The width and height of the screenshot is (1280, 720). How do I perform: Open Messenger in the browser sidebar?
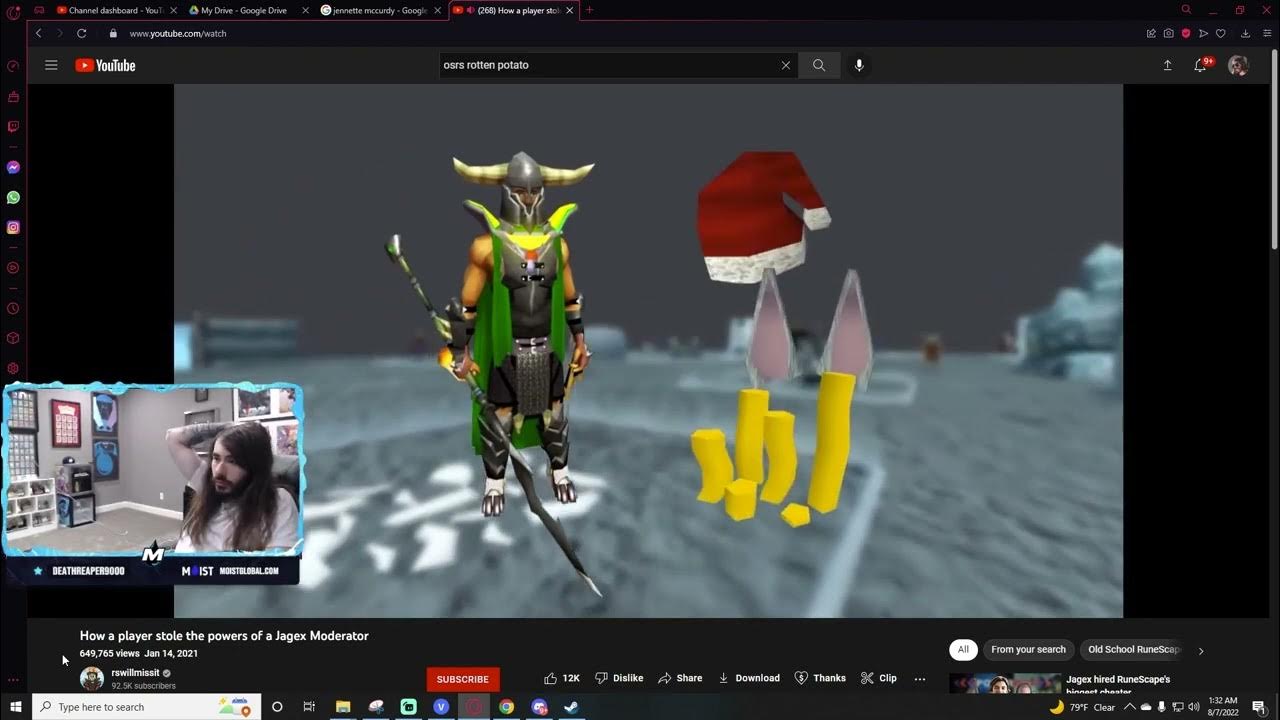point(13,167)
